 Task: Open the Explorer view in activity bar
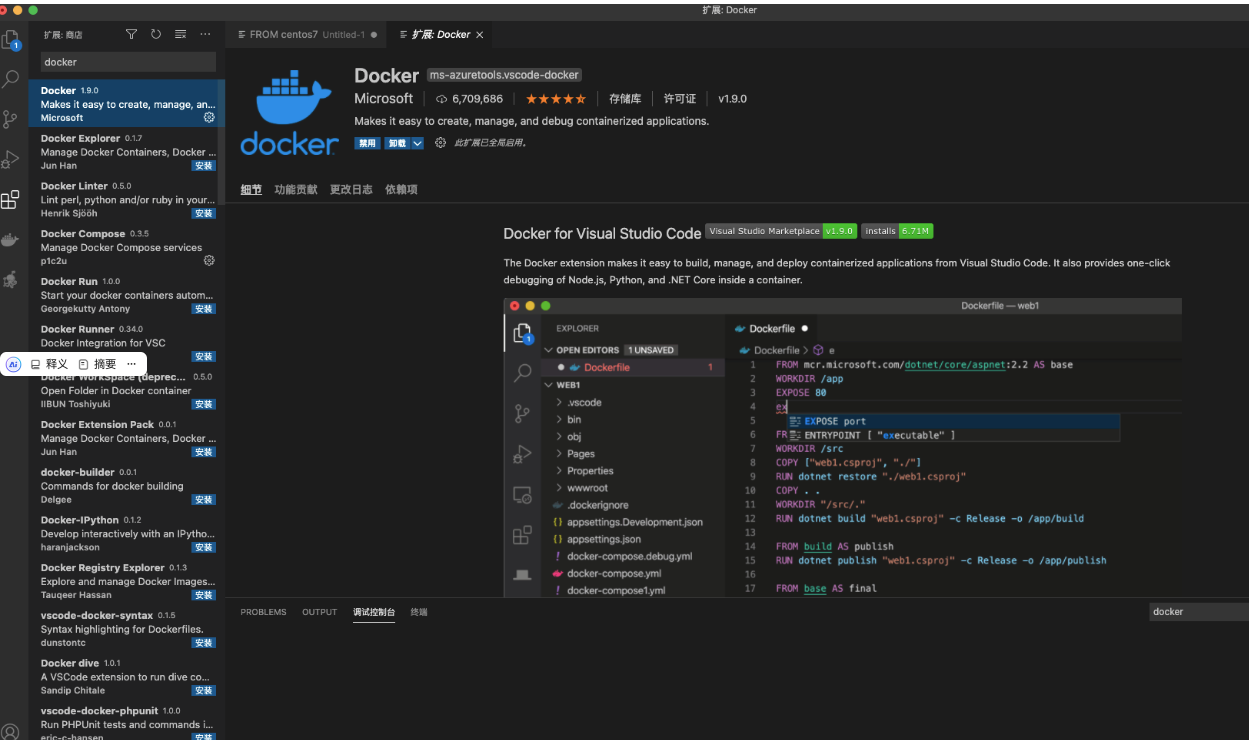pos(11,41)
